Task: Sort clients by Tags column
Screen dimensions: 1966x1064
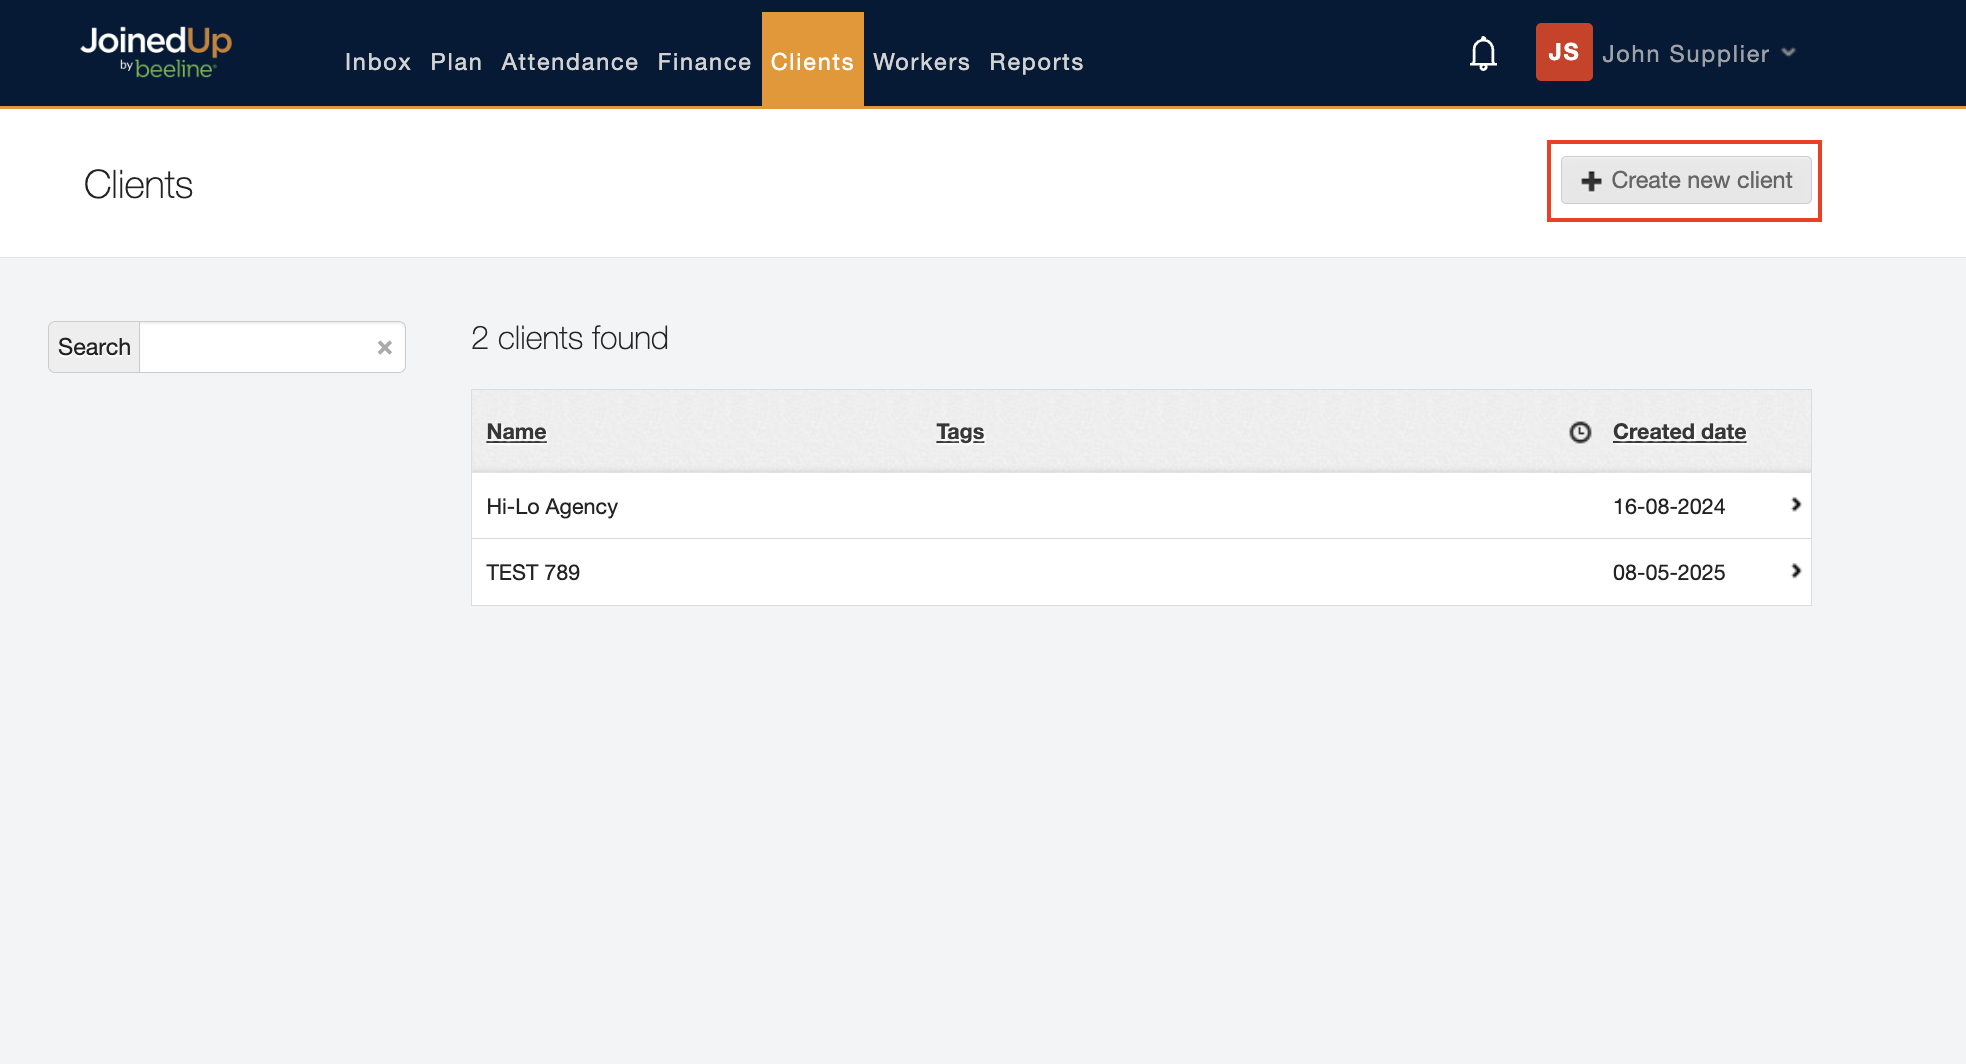Action: [959, 432]
